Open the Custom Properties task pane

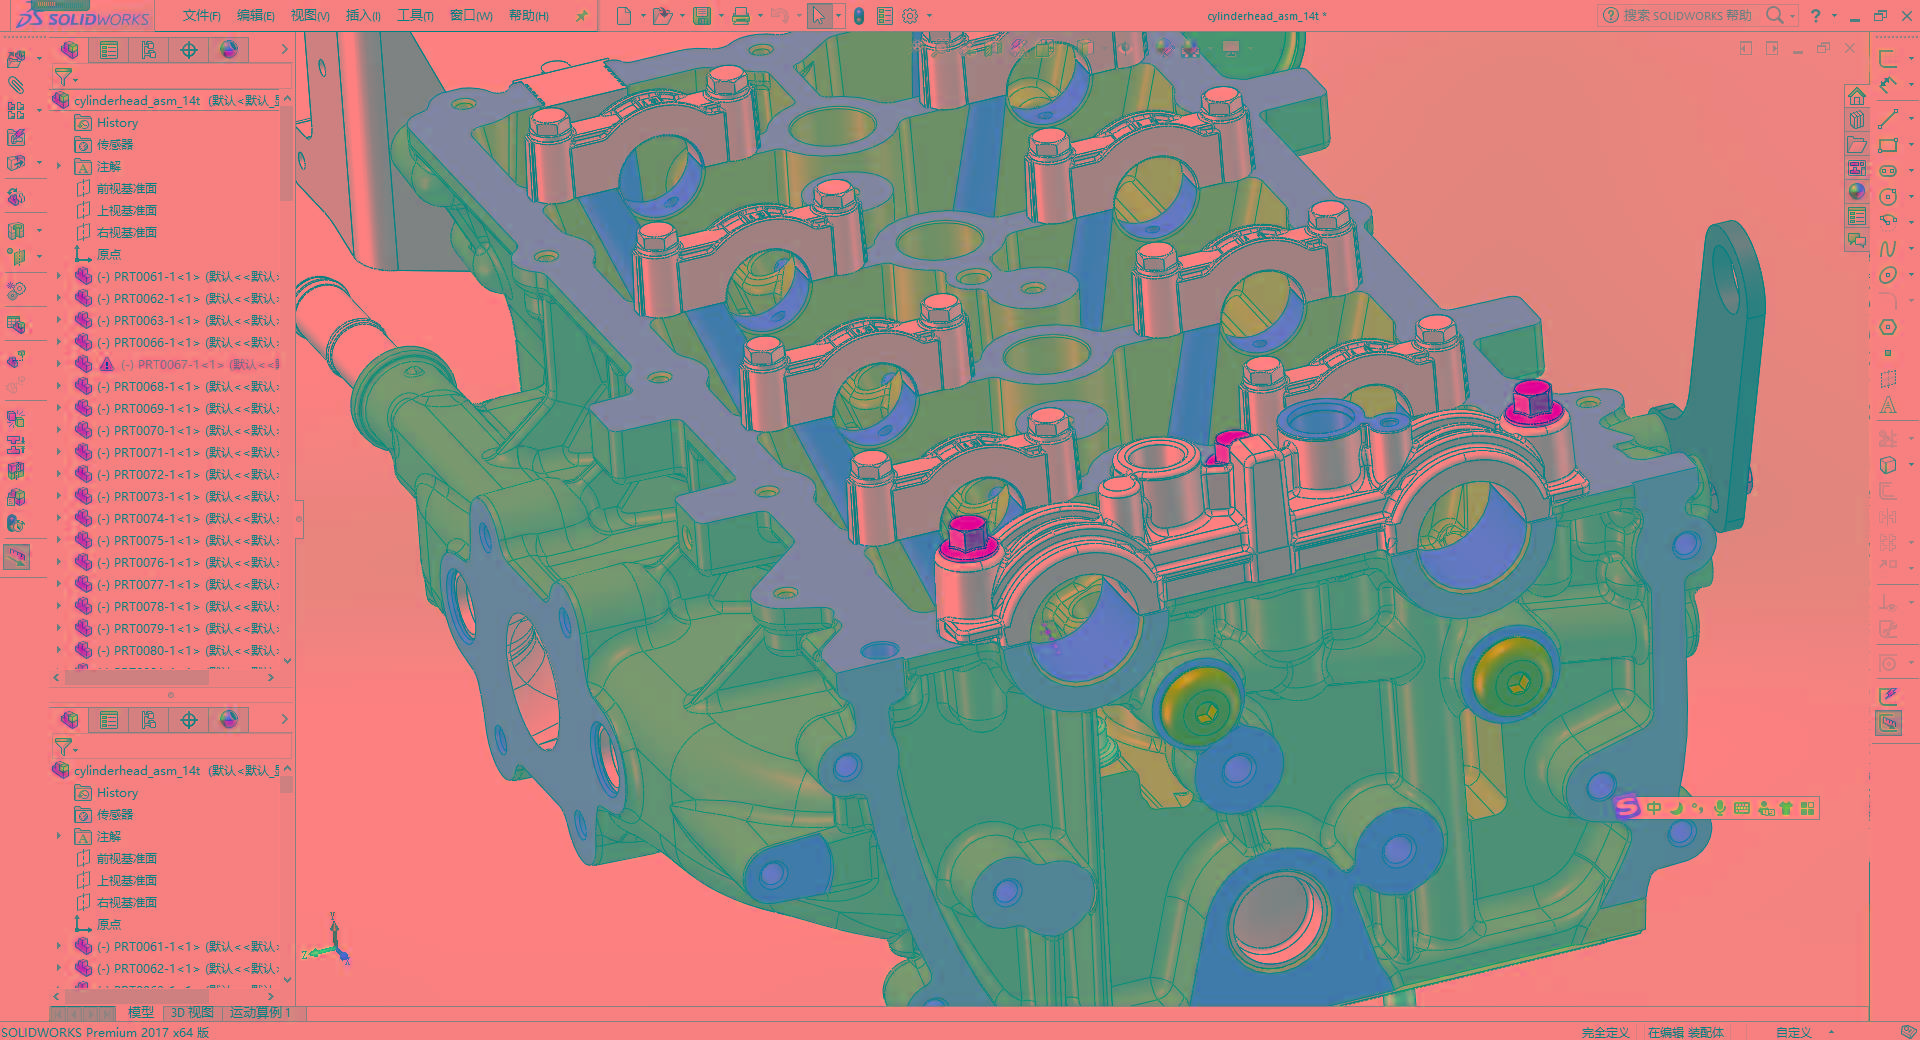click(1857, 217)
